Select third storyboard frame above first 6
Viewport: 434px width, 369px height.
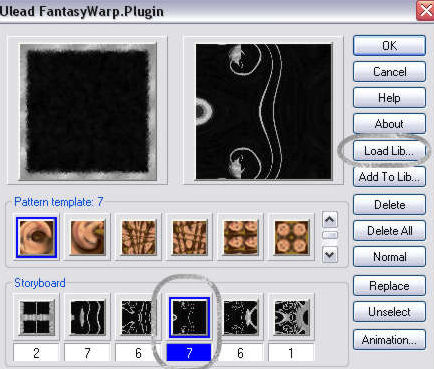tap(138, 318)
